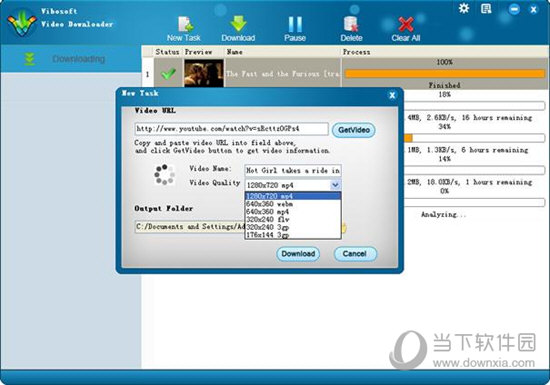This screenshot has height=385, width=550.
Task: Open the Fast and the Furious preview thumbnail
Action: tap(204, 73)
